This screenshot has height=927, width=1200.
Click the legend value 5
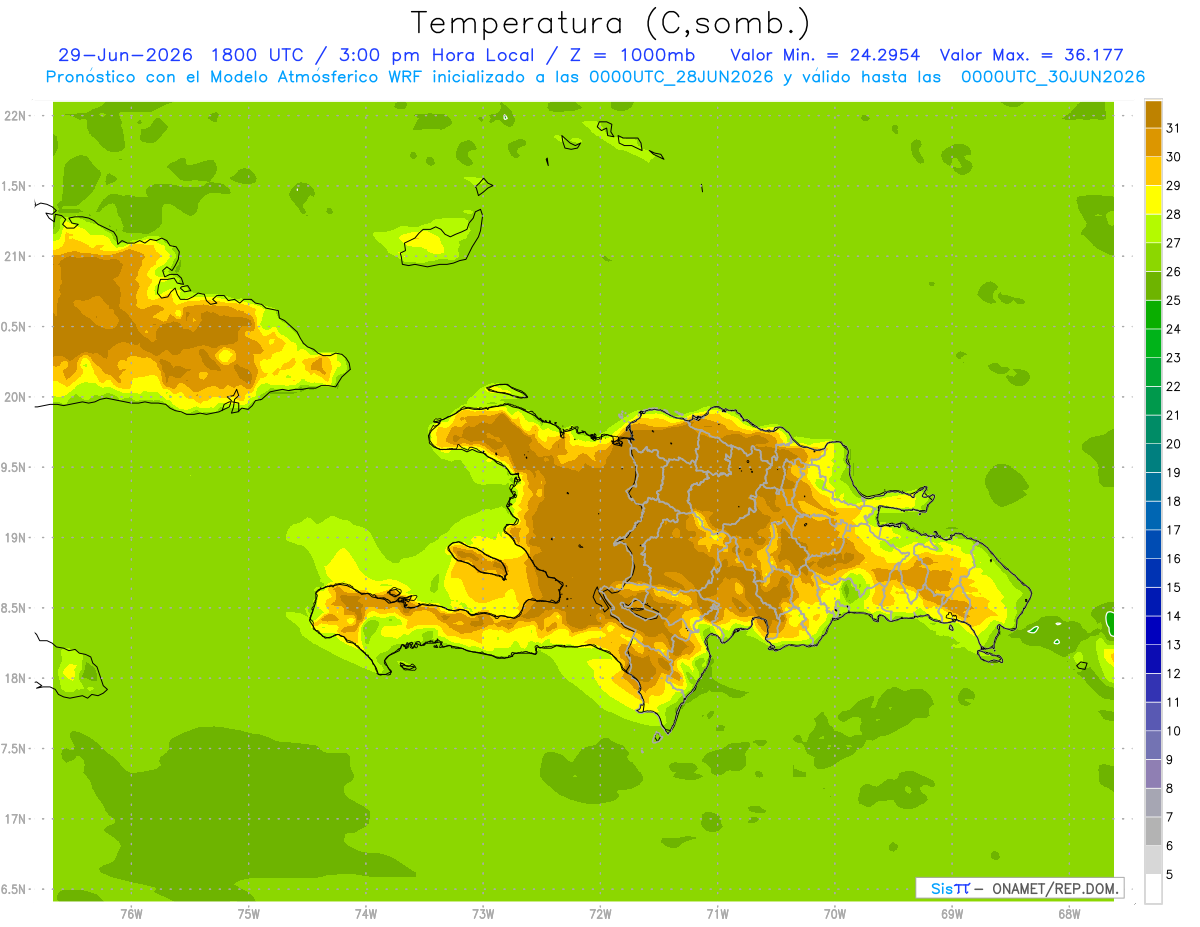1170,875
